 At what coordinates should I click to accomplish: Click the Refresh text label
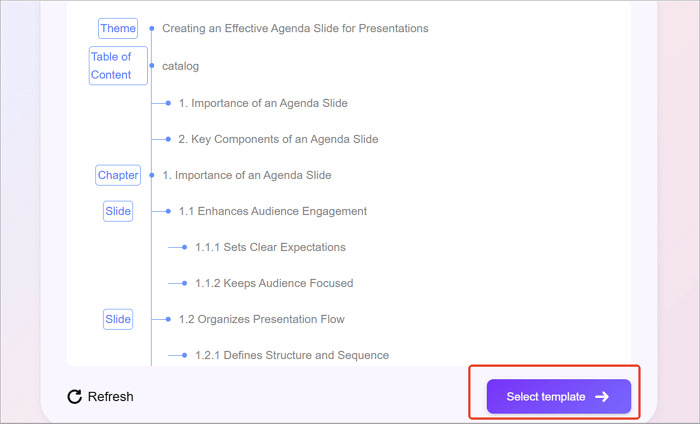tap(110, 397)
